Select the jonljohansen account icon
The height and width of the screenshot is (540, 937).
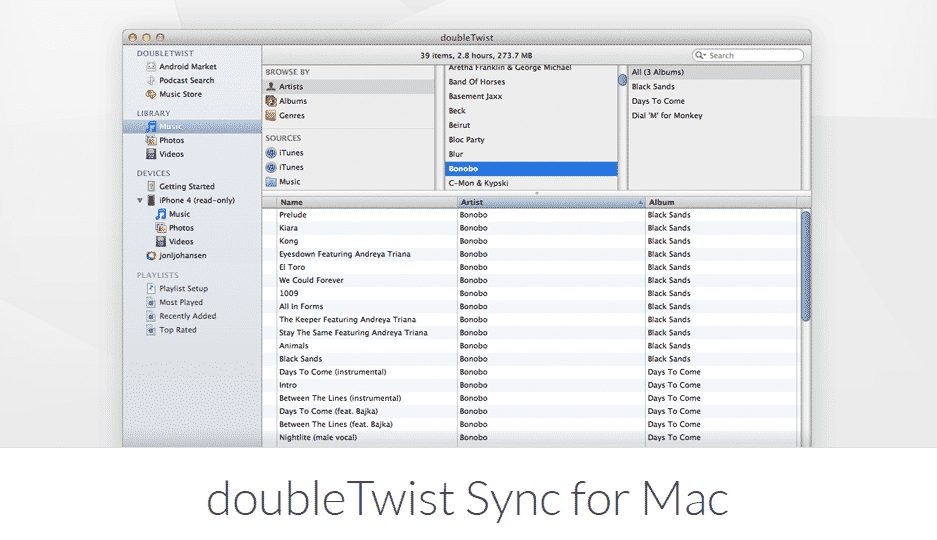tap(151, 255)
